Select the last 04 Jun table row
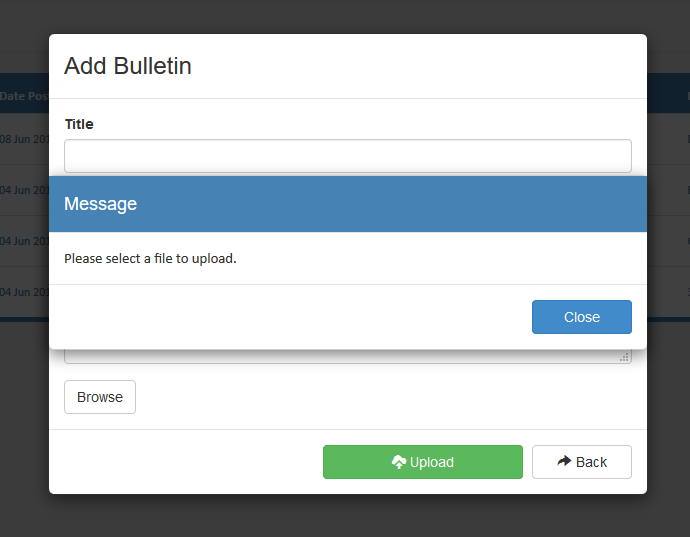 click(x=24, y=292)
